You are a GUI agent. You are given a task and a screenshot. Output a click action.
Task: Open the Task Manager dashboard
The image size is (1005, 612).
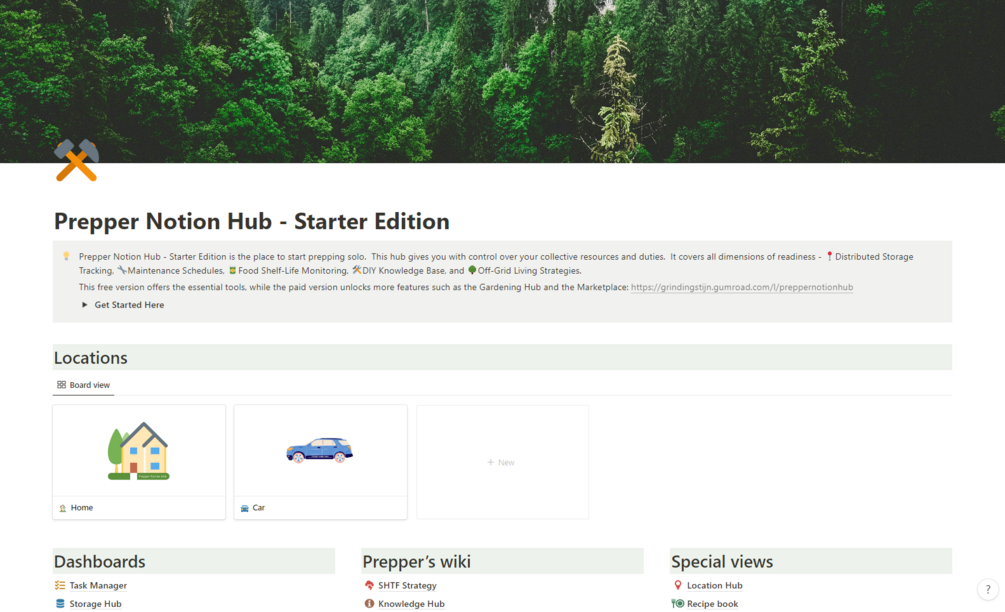coord(95,585)
